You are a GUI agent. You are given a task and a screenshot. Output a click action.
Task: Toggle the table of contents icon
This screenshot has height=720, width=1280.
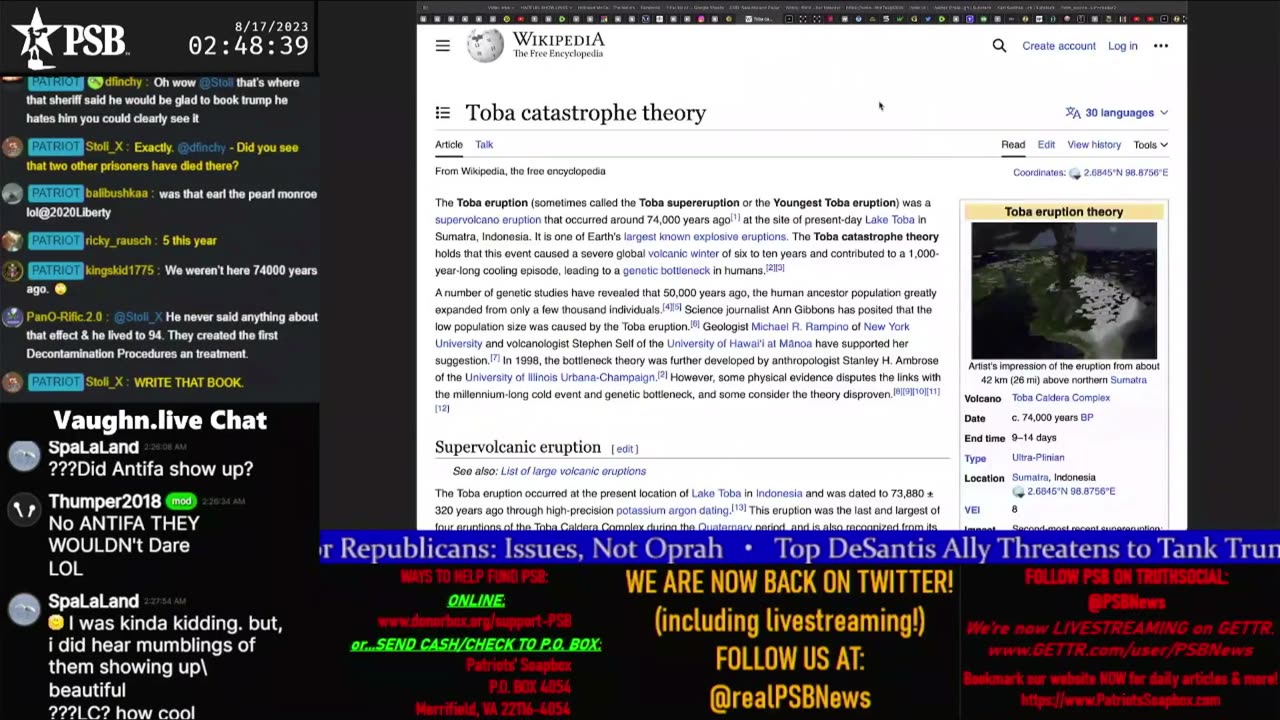point(443,113)
